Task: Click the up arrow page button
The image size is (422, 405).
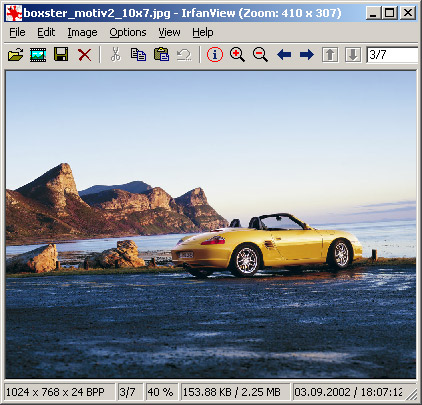Action: click(x=330, y=55)
